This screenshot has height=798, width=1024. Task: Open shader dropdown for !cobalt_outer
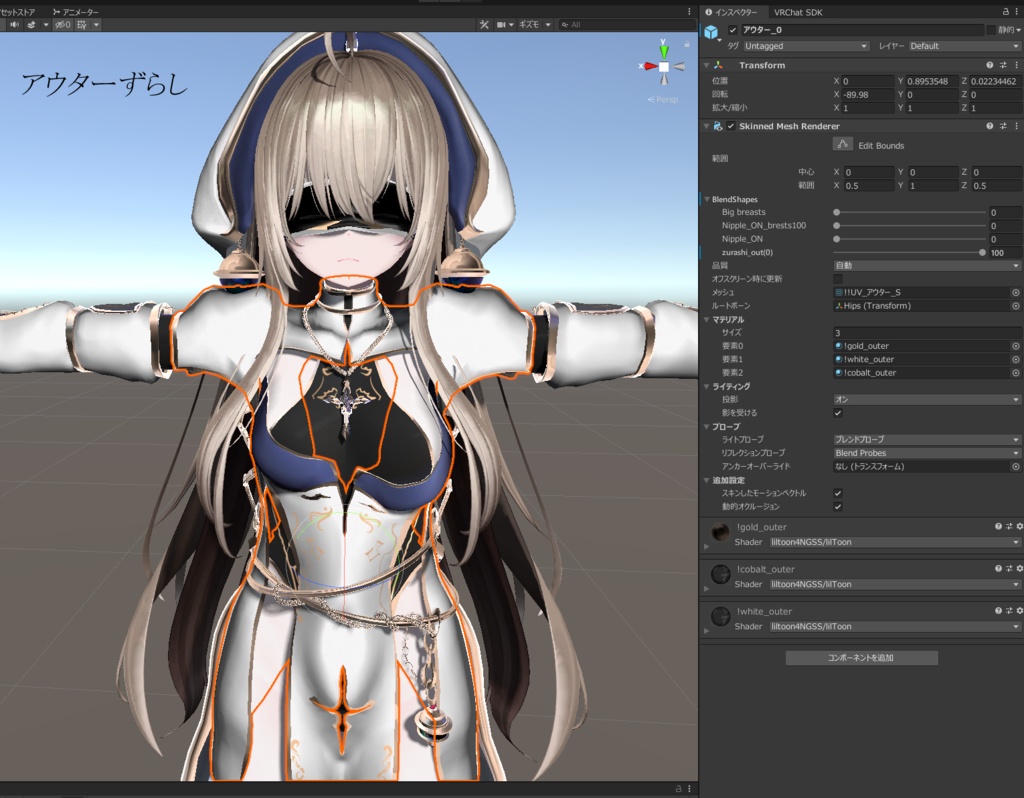coord(895,584)
